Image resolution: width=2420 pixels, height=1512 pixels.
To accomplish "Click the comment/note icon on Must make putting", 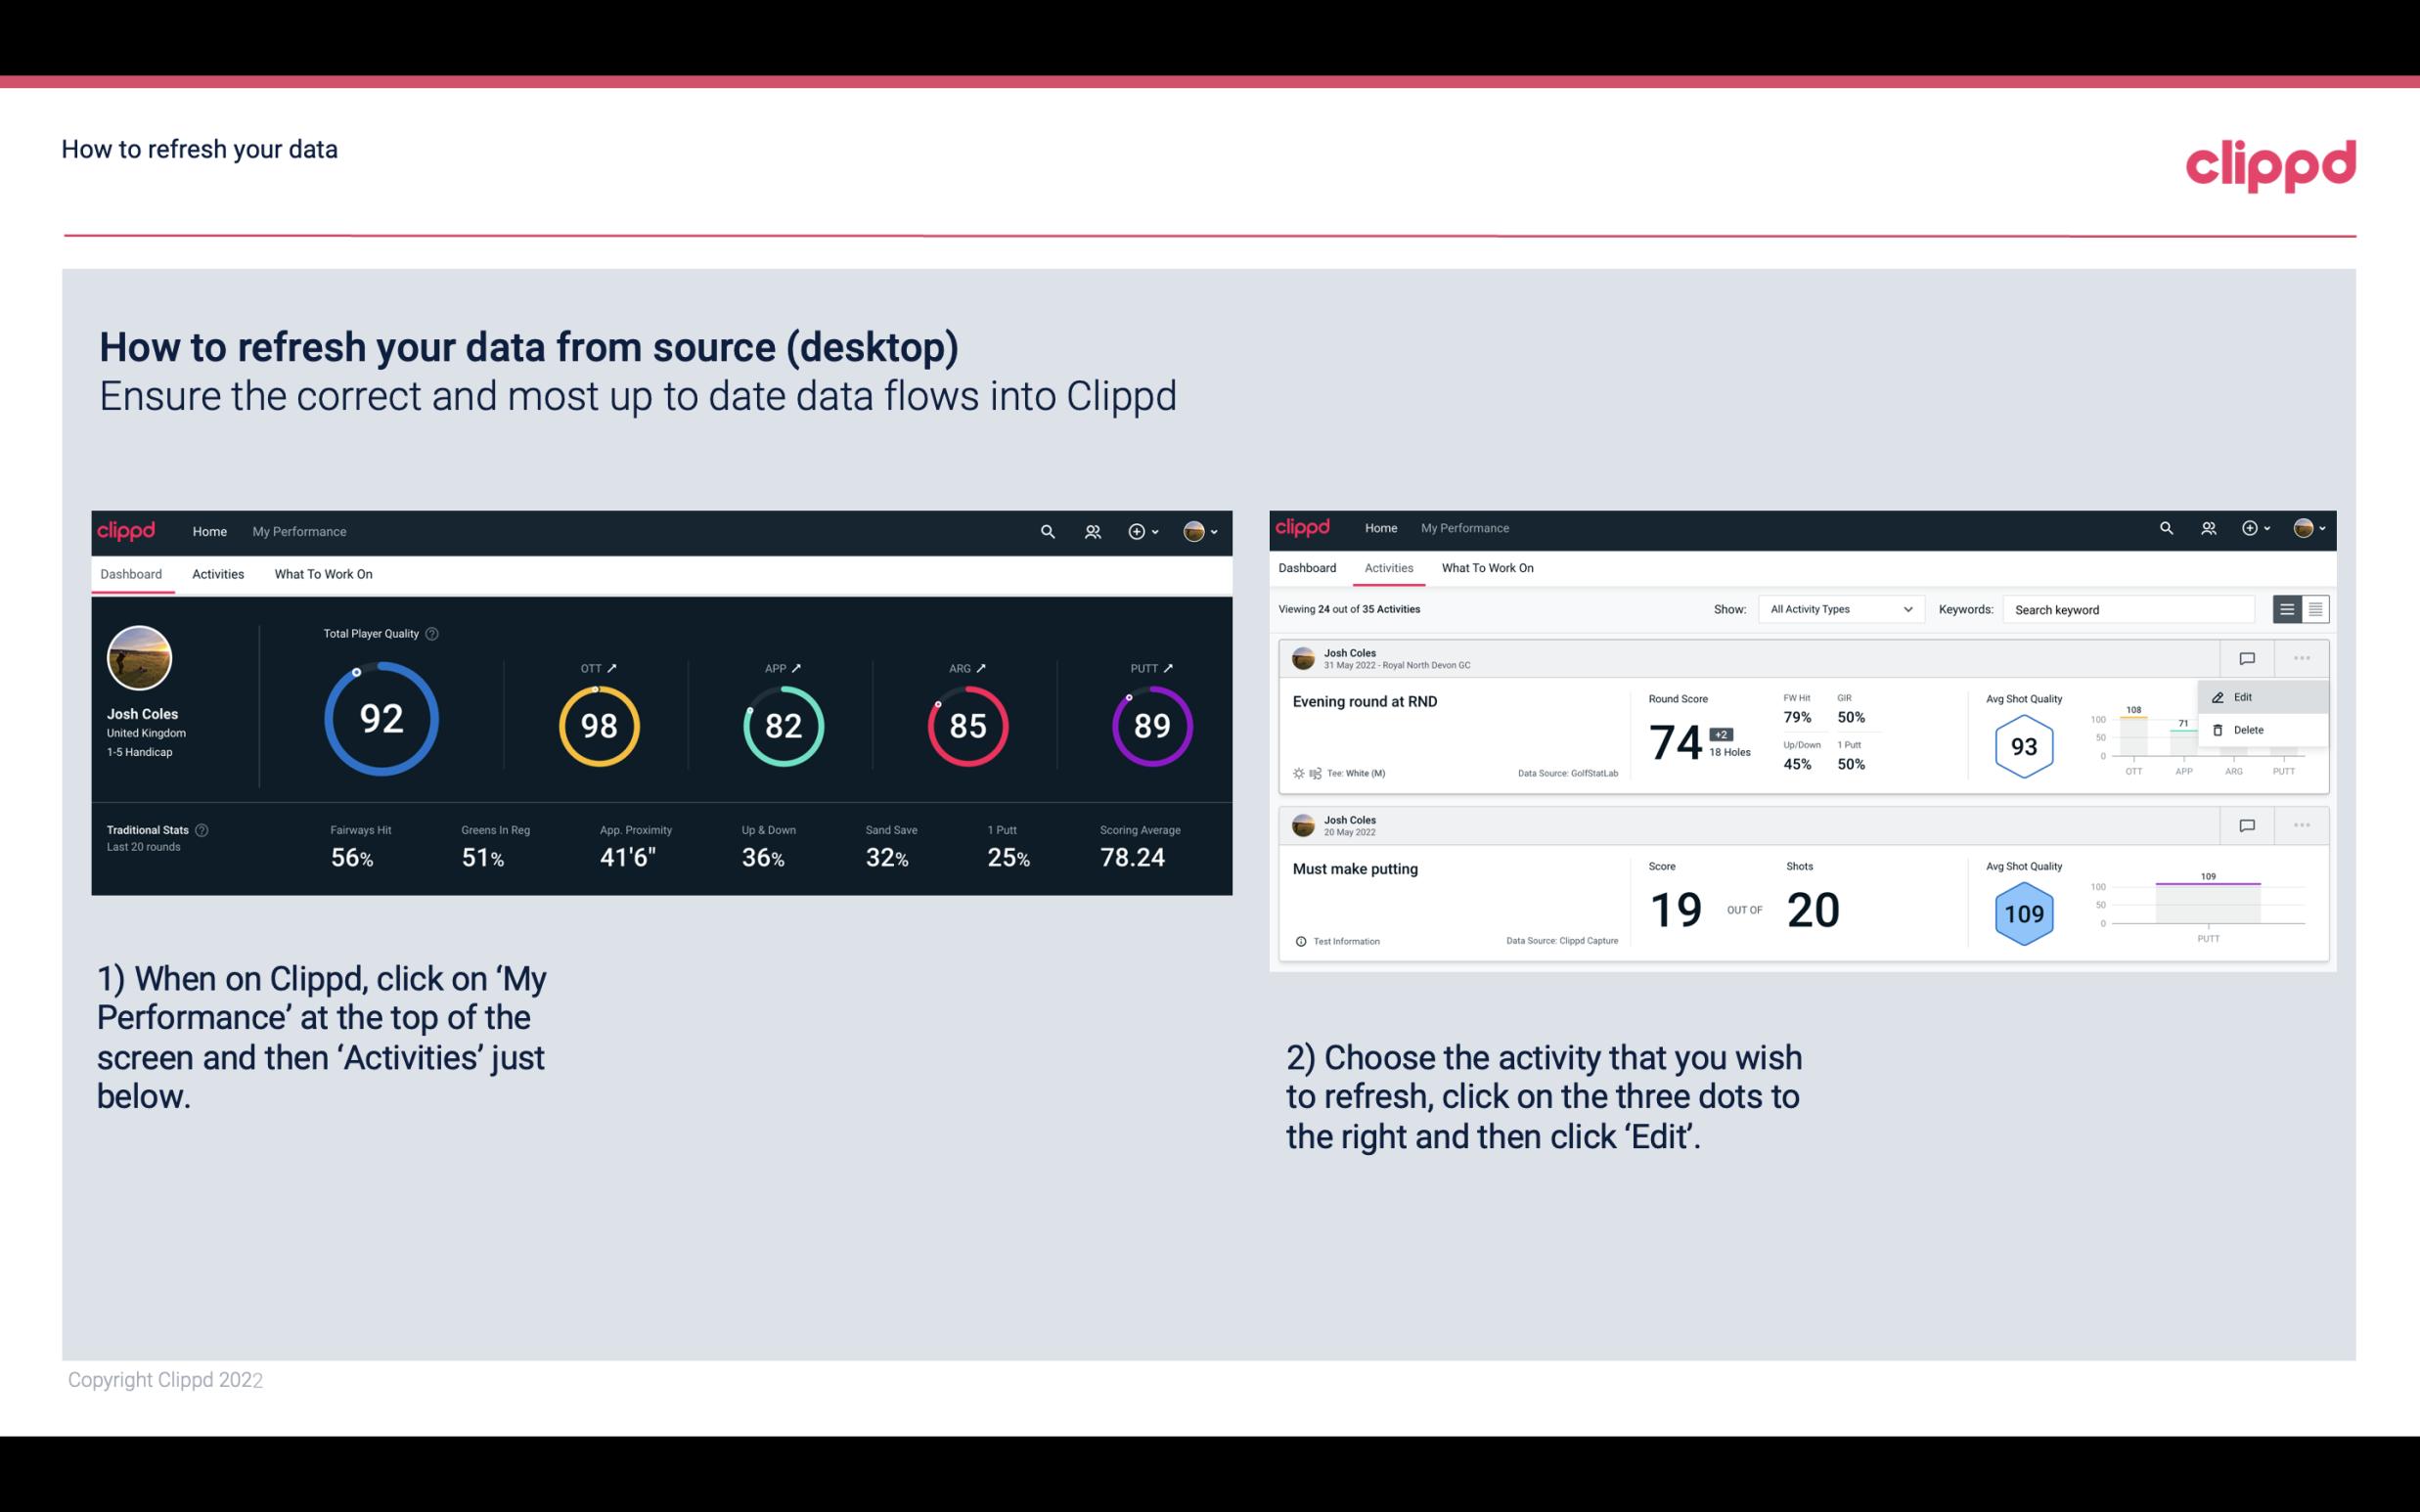I will pos(2248,823).
